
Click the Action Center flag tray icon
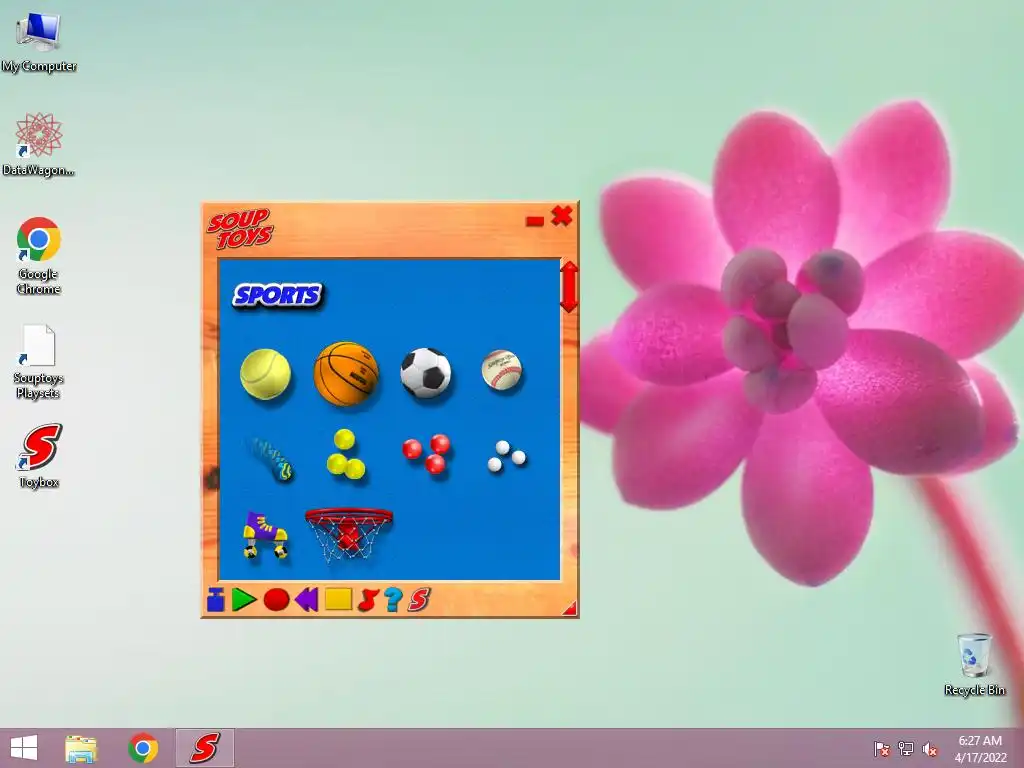[882, 748]
